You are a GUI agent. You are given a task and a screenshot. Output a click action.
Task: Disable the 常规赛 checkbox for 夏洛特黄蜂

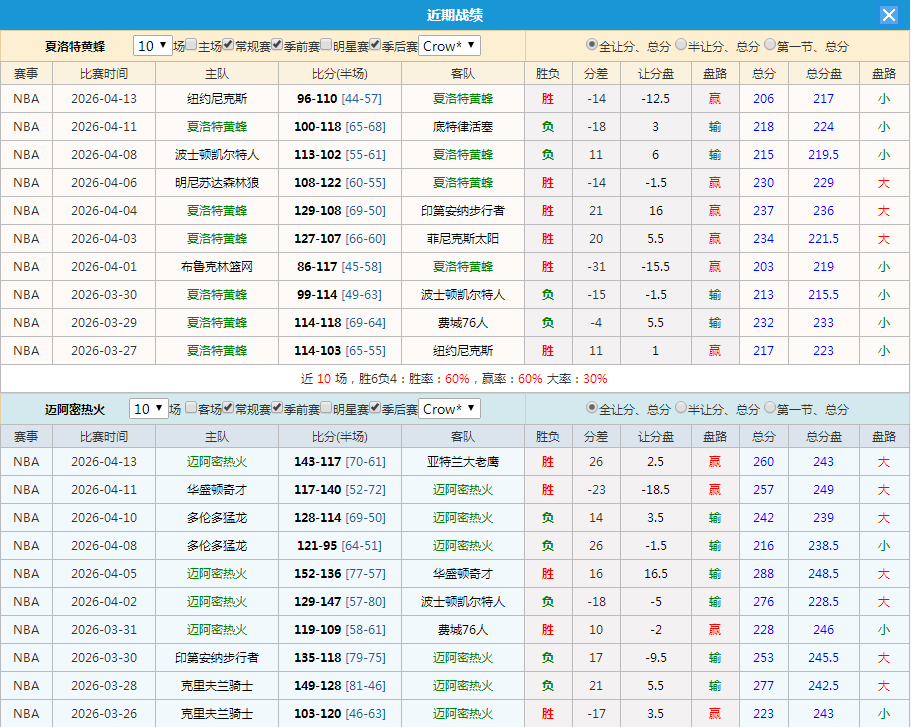click(x=227, y=45)
